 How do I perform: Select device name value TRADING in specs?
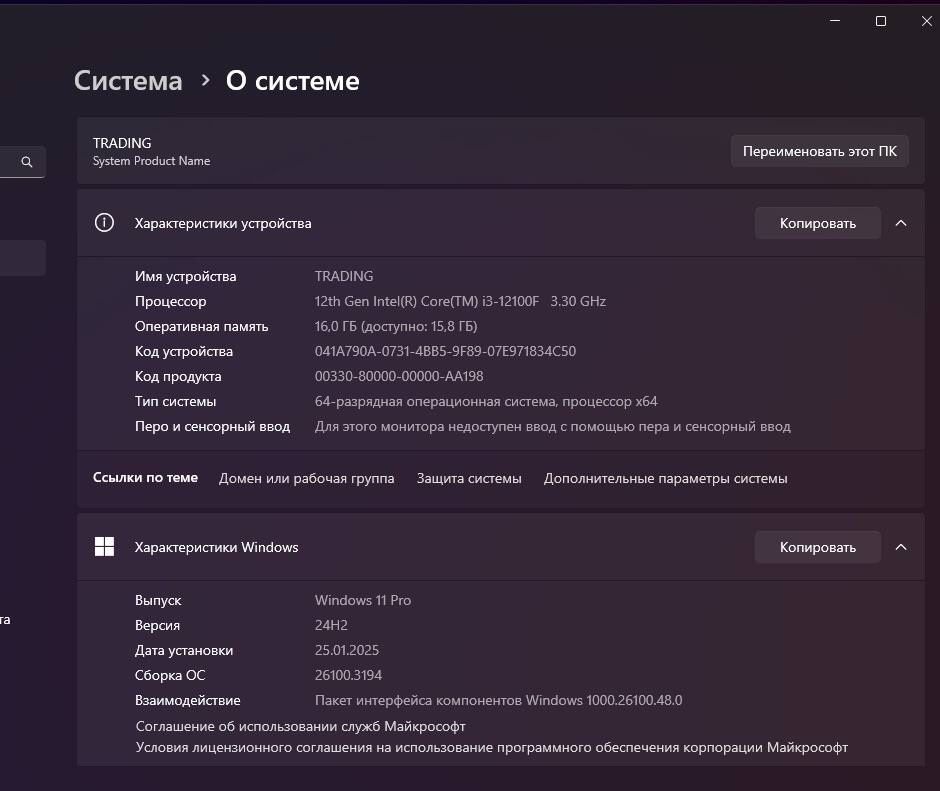coord(344,276)
